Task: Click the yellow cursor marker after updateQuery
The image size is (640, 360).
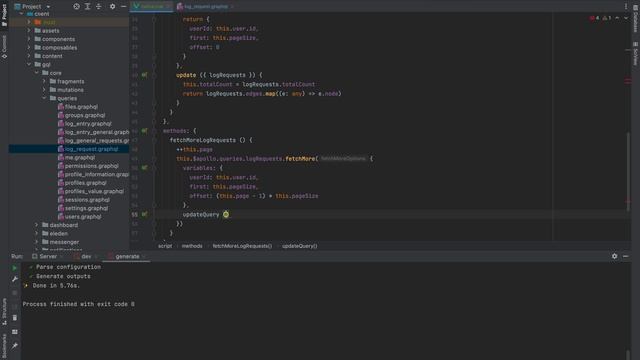Action: [226, 214]
